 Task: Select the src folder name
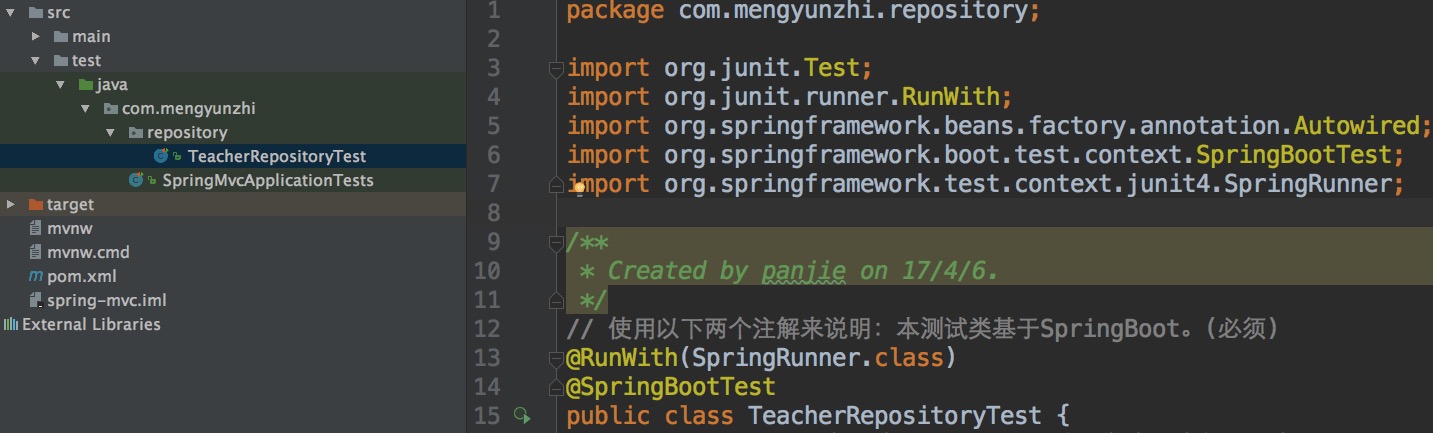(58, 13)
